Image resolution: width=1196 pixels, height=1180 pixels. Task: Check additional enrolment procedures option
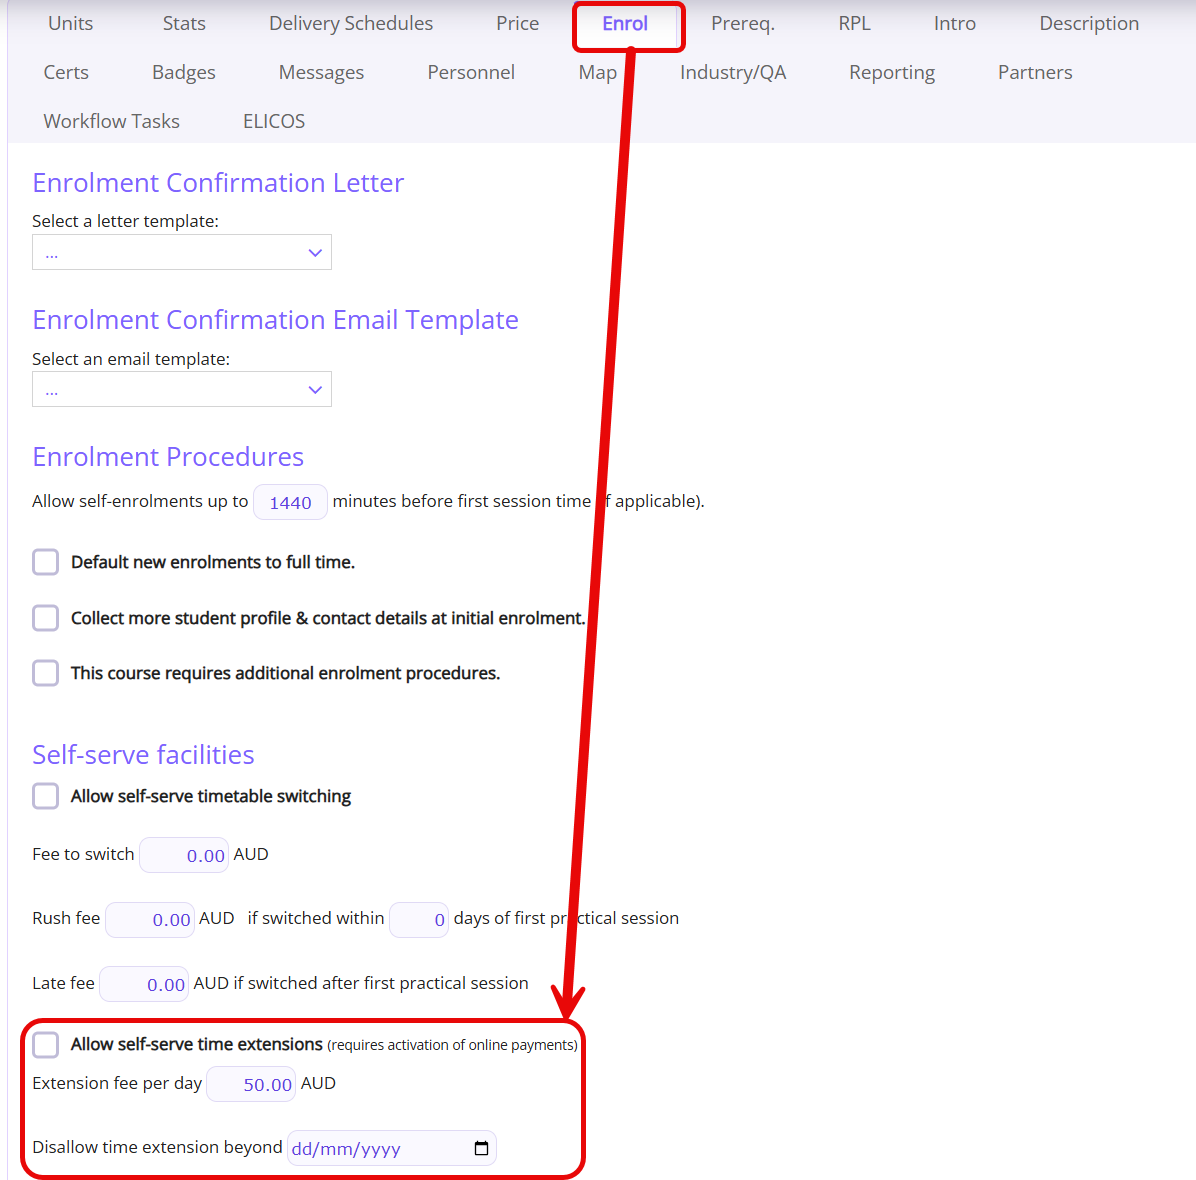point(46,674)
